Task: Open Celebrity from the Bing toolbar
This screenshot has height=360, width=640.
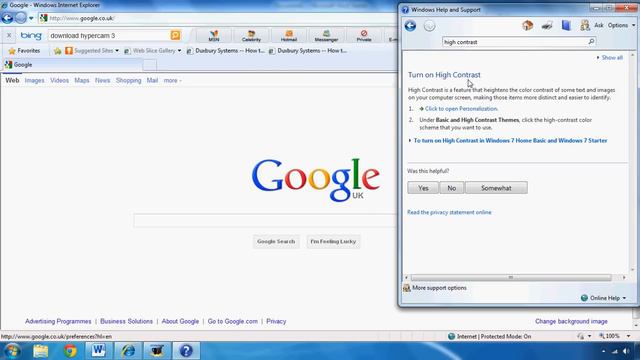Action: (251, 36)
